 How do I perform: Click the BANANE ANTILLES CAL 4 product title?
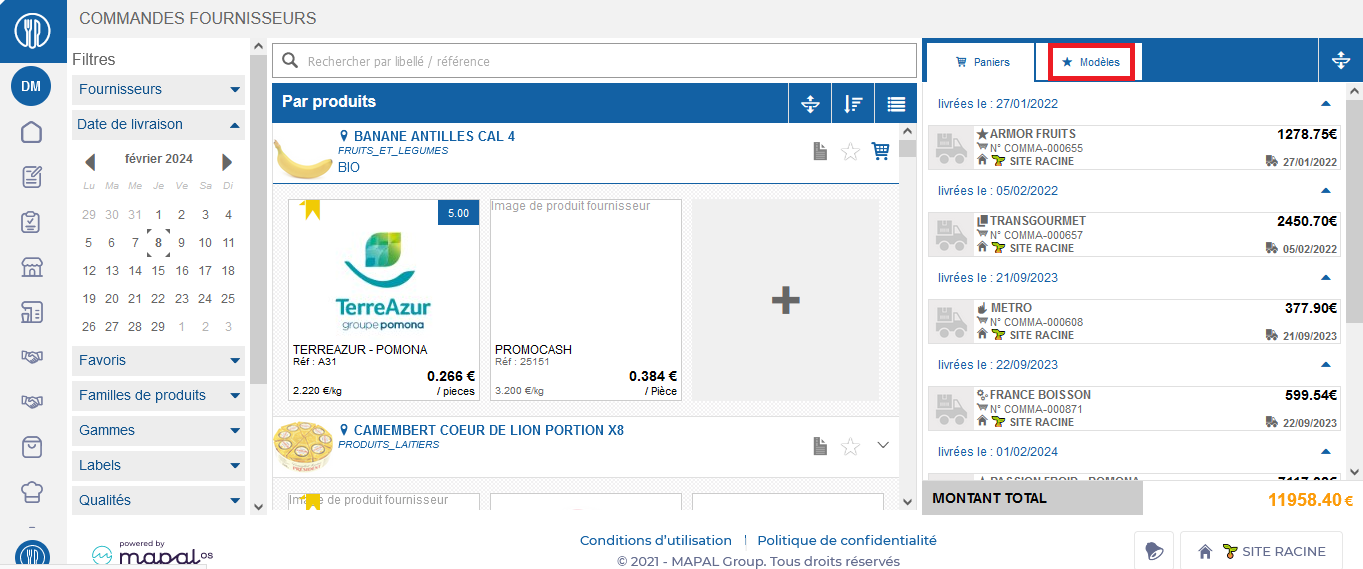[434, 136]
